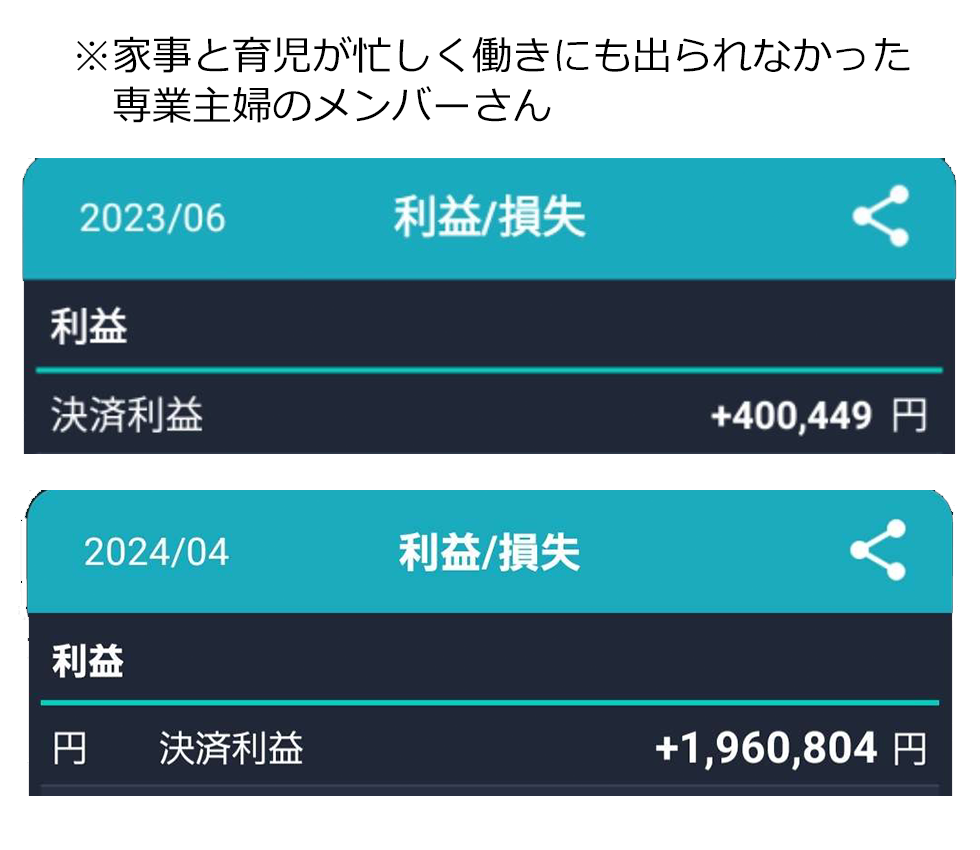This screenshot has width=980, height=850.
Task: Click the +1,960,804 profit amount
Action: [x=766, y=749]
